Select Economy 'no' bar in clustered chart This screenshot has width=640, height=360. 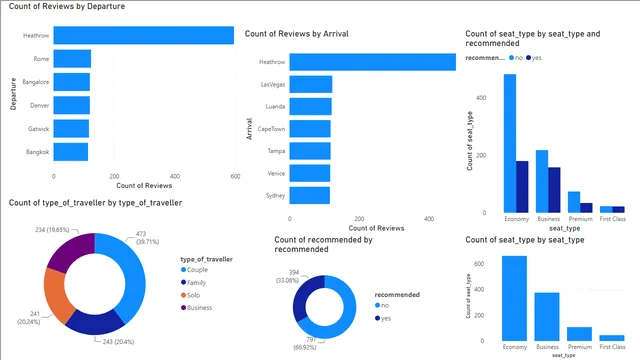510,143
